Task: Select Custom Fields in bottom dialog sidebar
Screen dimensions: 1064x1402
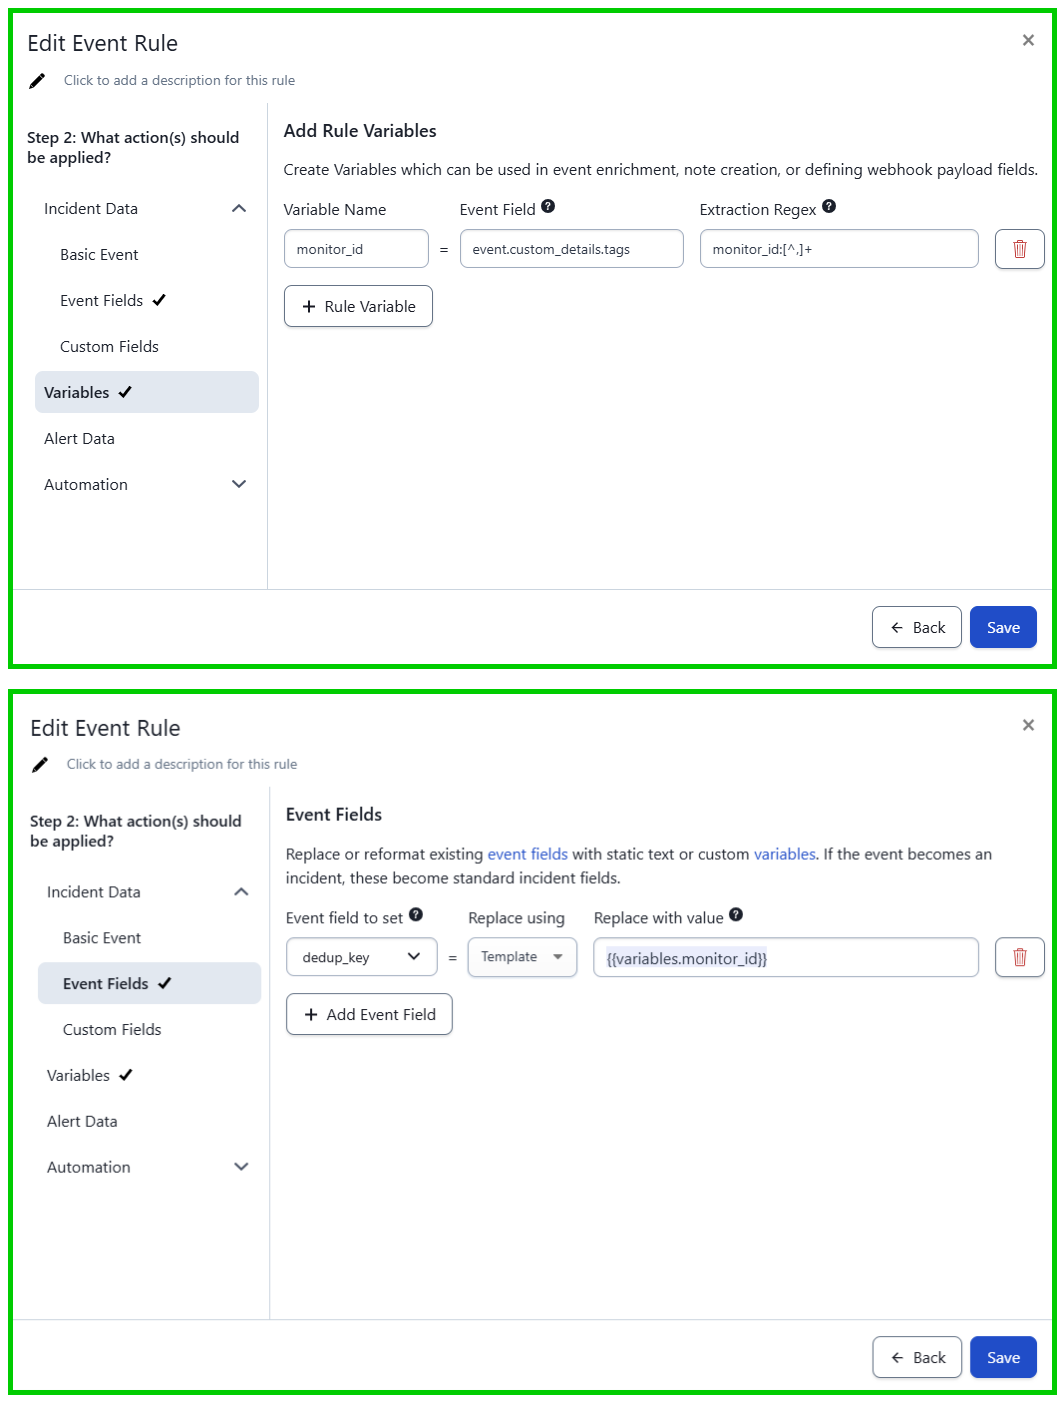Action: click(149, 1030)
